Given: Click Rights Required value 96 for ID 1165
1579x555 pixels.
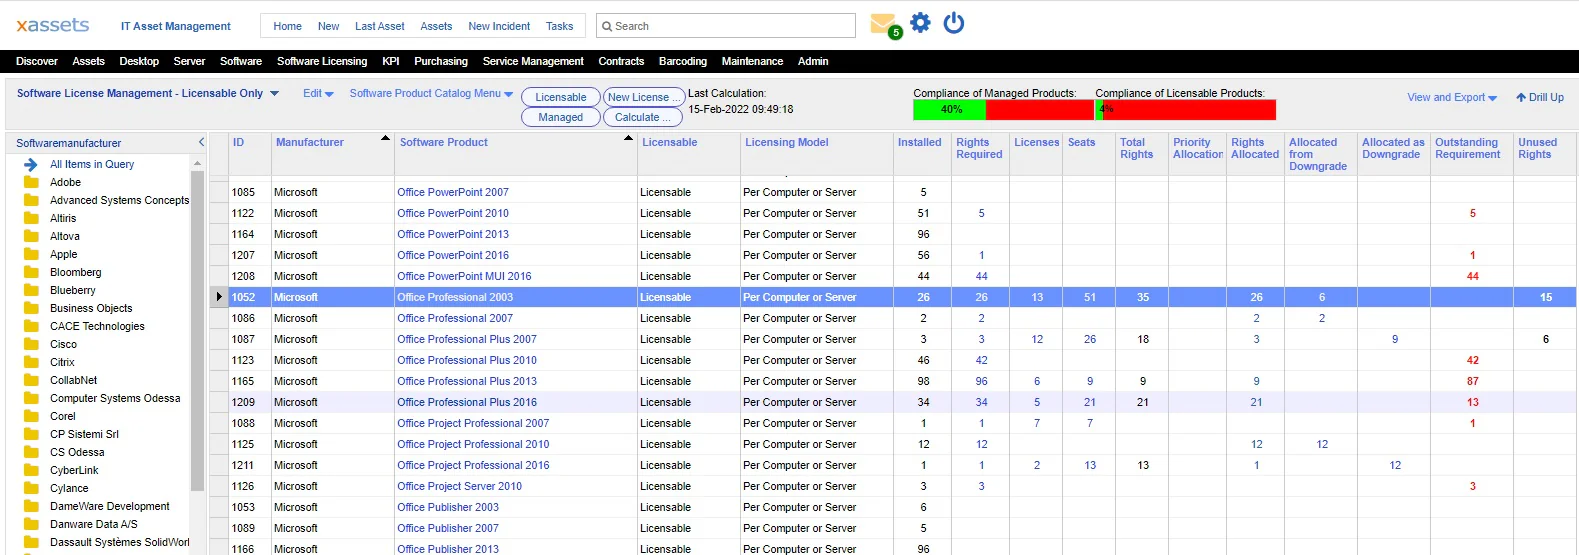Looking at the screenshot, I should (x=981, y=381).
